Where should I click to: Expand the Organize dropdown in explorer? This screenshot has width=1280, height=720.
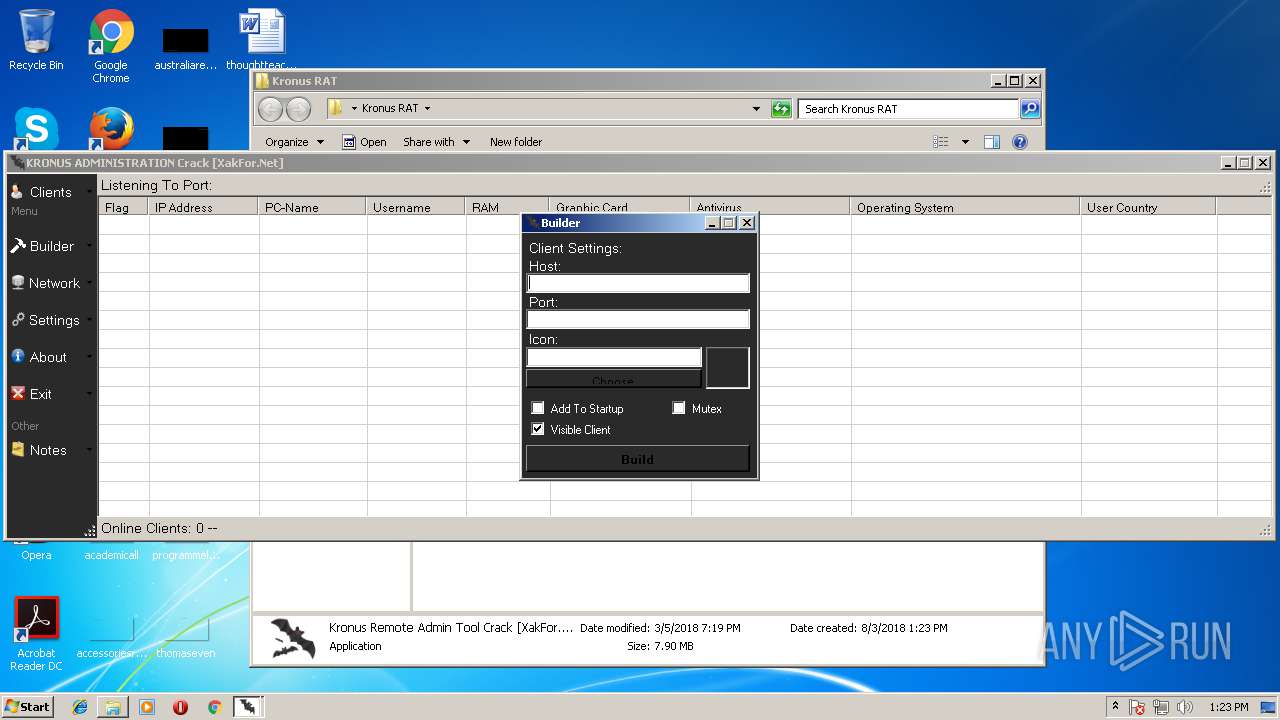tap(294, 142)
